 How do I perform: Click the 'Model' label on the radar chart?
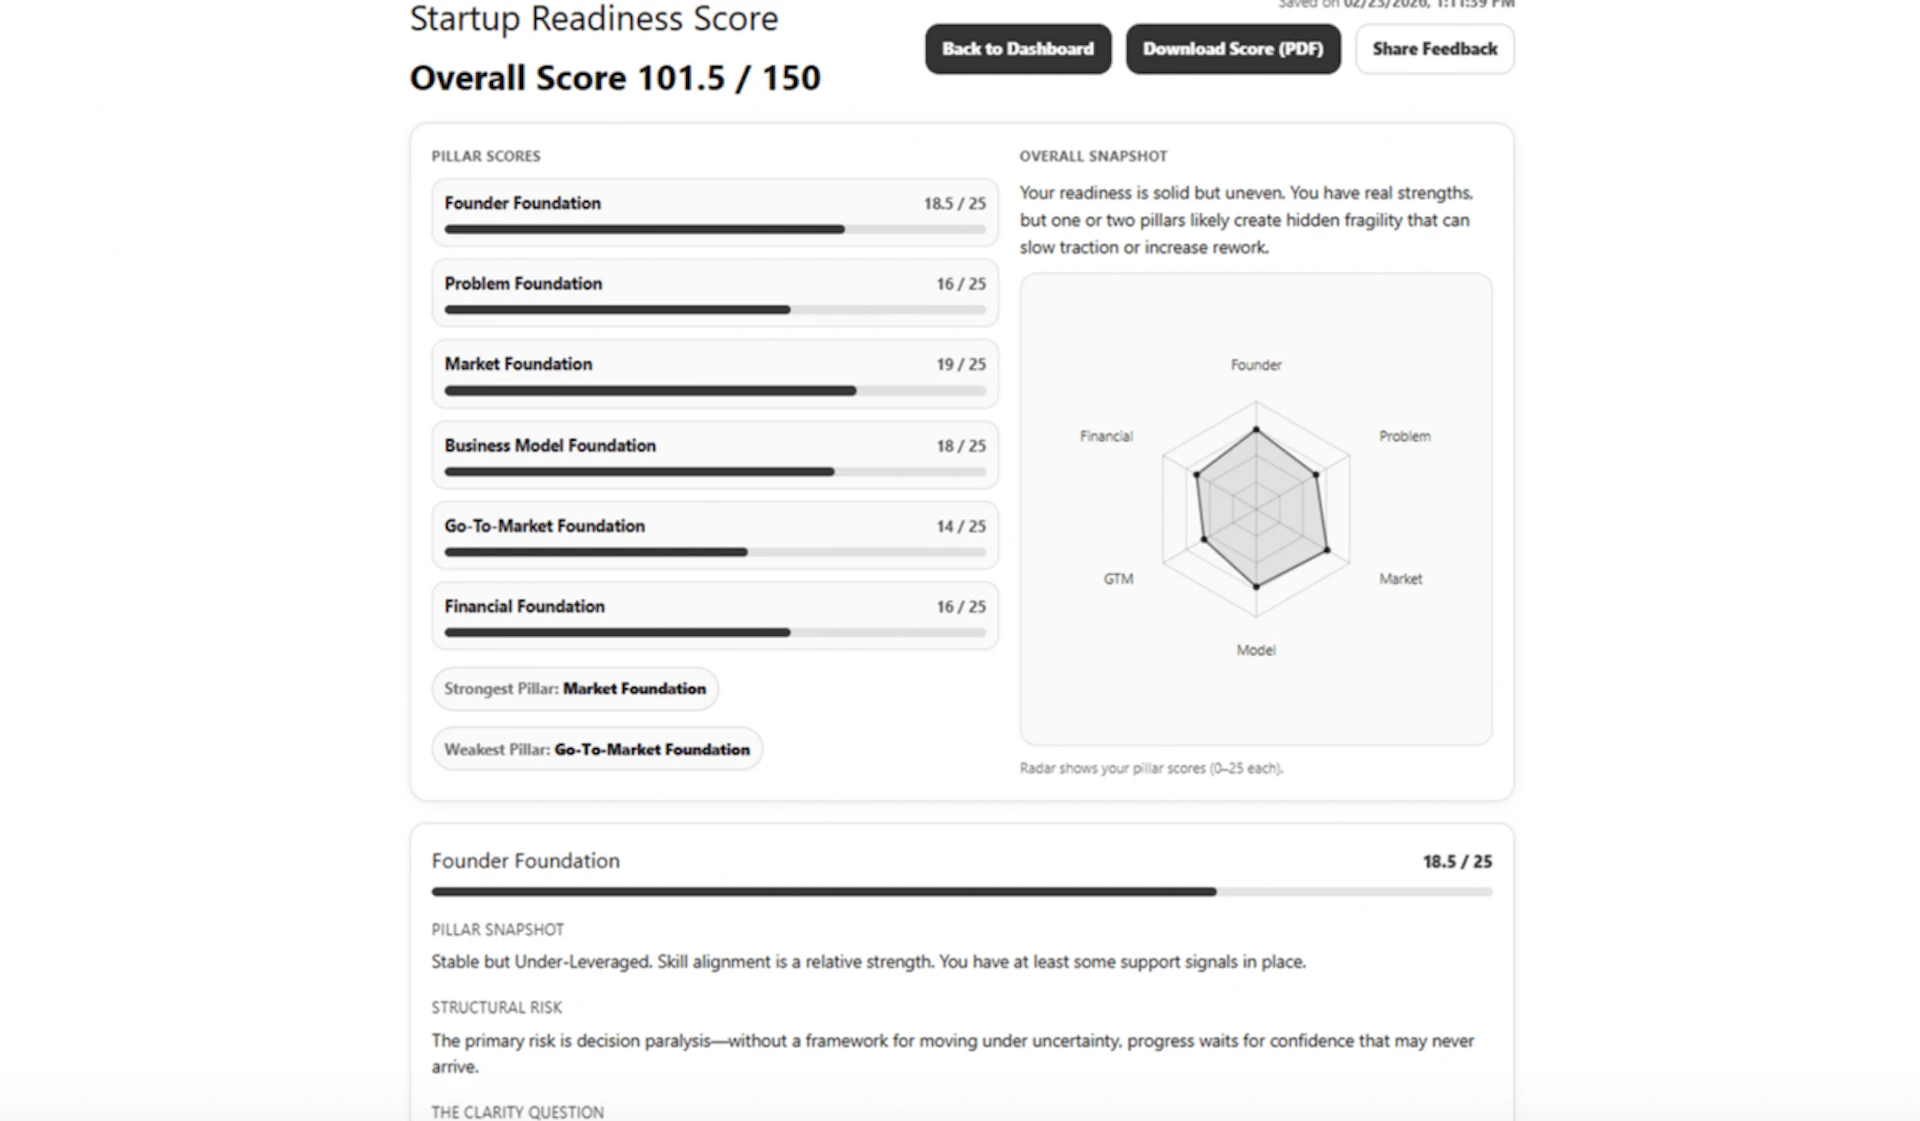[x=1256, y=650]
